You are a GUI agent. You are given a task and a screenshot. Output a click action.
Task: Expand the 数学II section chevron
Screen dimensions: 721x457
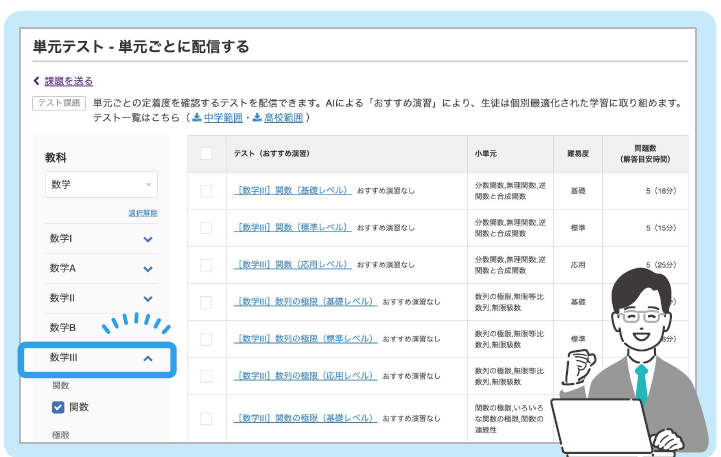point(148,299)
